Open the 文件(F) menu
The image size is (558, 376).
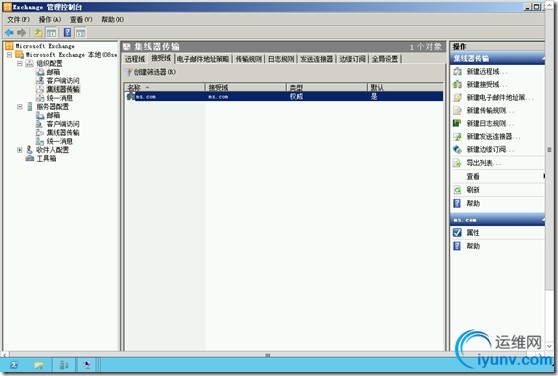(18, 19)
